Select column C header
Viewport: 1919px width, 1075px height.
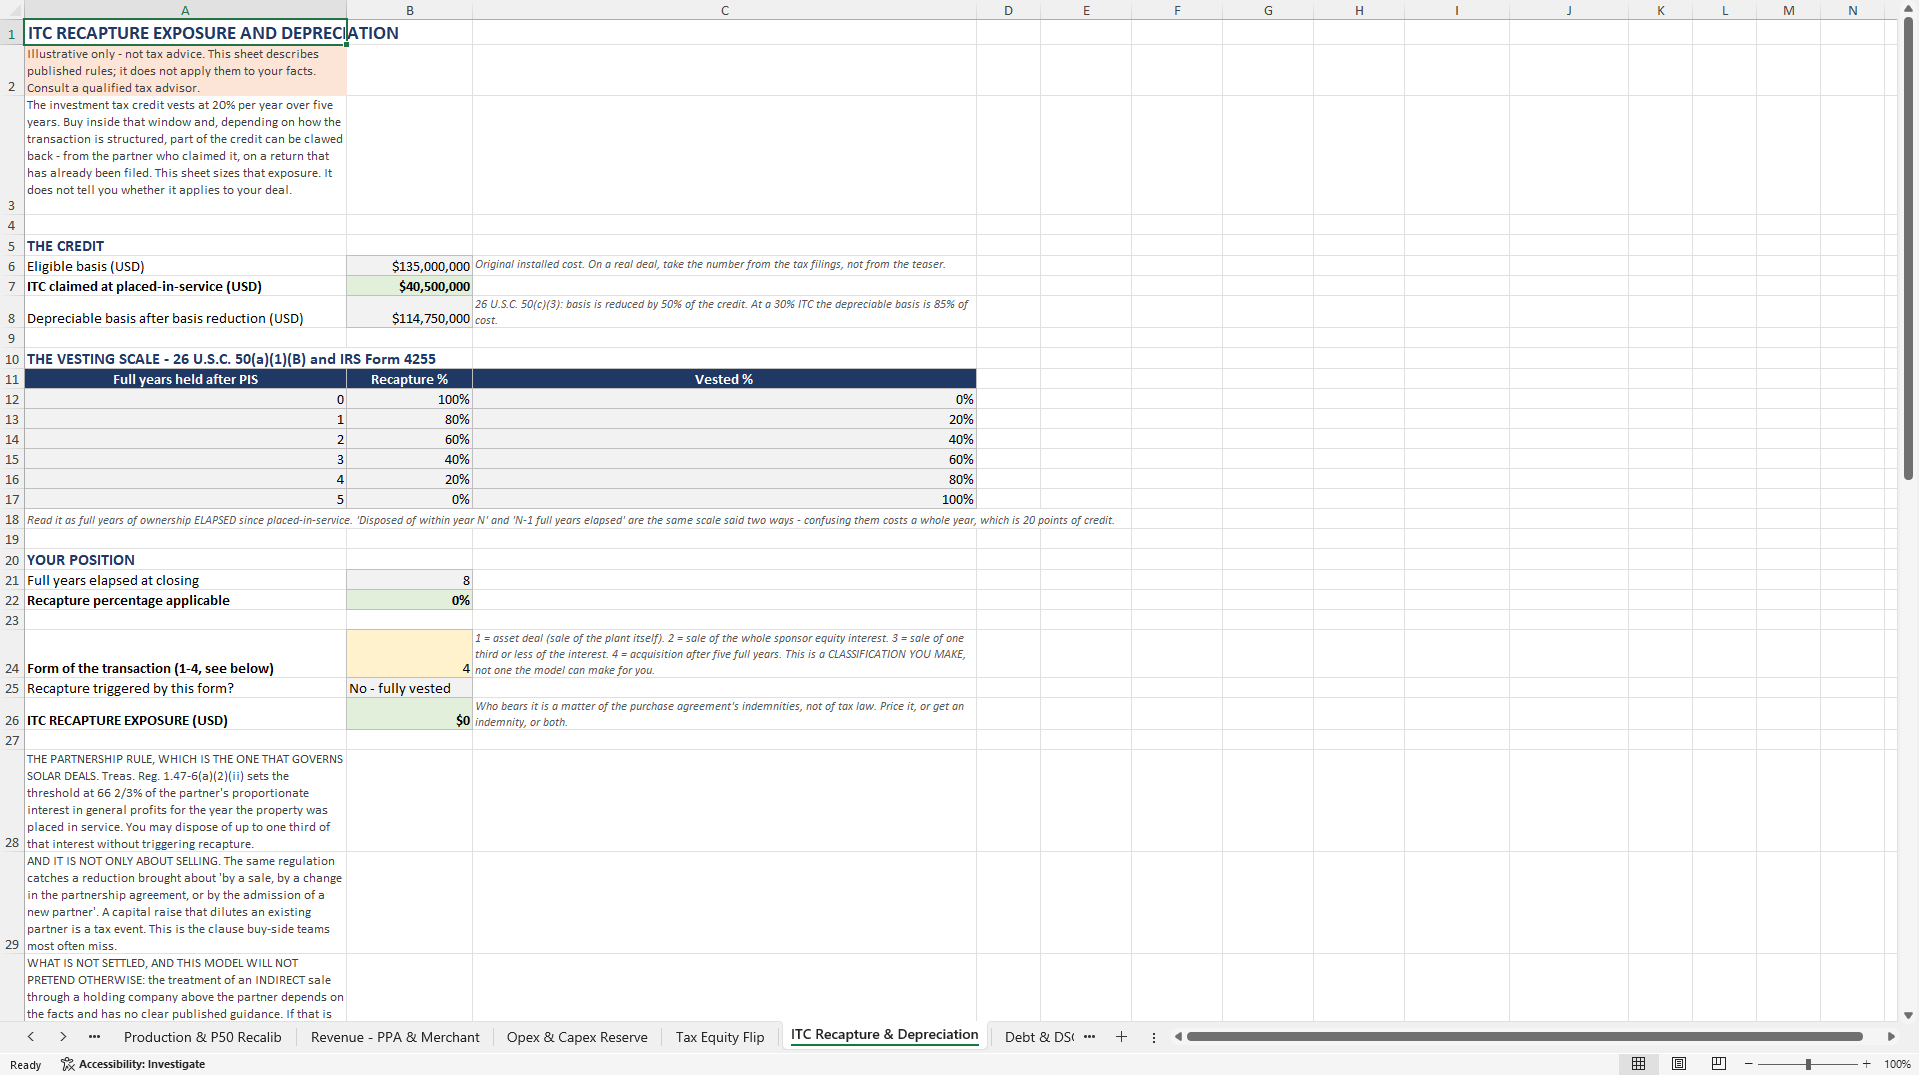725,10
